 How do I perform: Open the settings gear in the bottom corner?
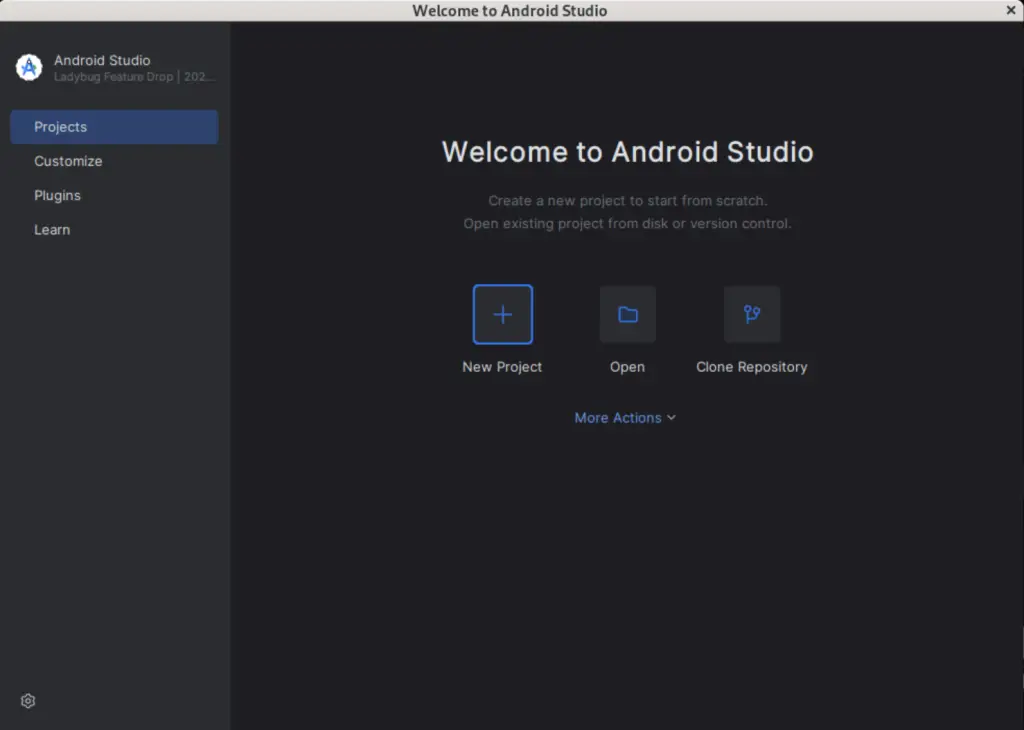(x=27, y=701)
